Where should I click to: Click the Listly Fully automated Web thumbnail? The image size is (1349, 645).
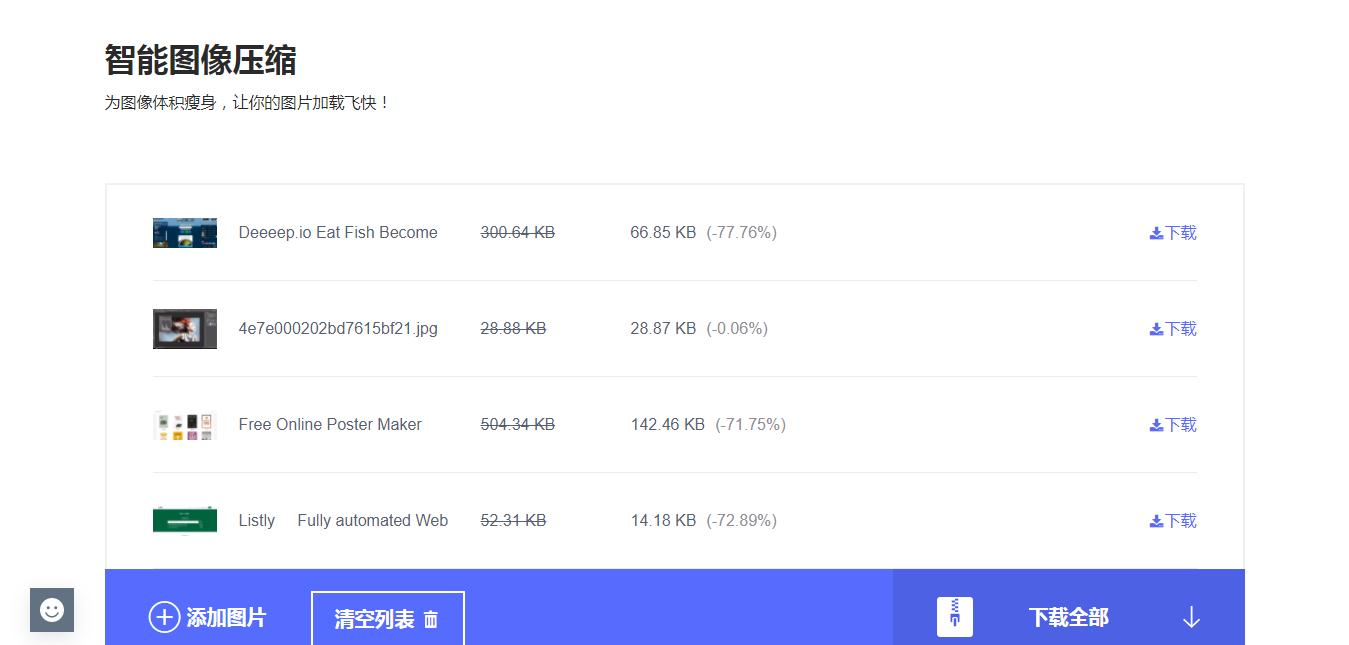click(x=184, y=520)
